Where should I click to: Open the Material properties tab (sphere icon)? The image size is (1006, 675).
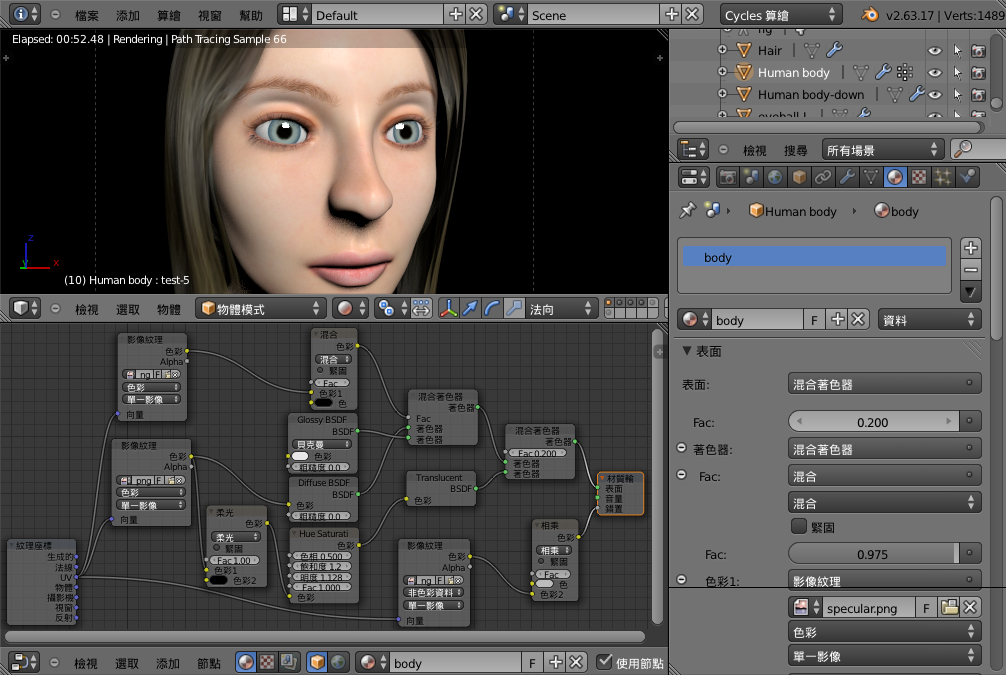click(894, 176)
